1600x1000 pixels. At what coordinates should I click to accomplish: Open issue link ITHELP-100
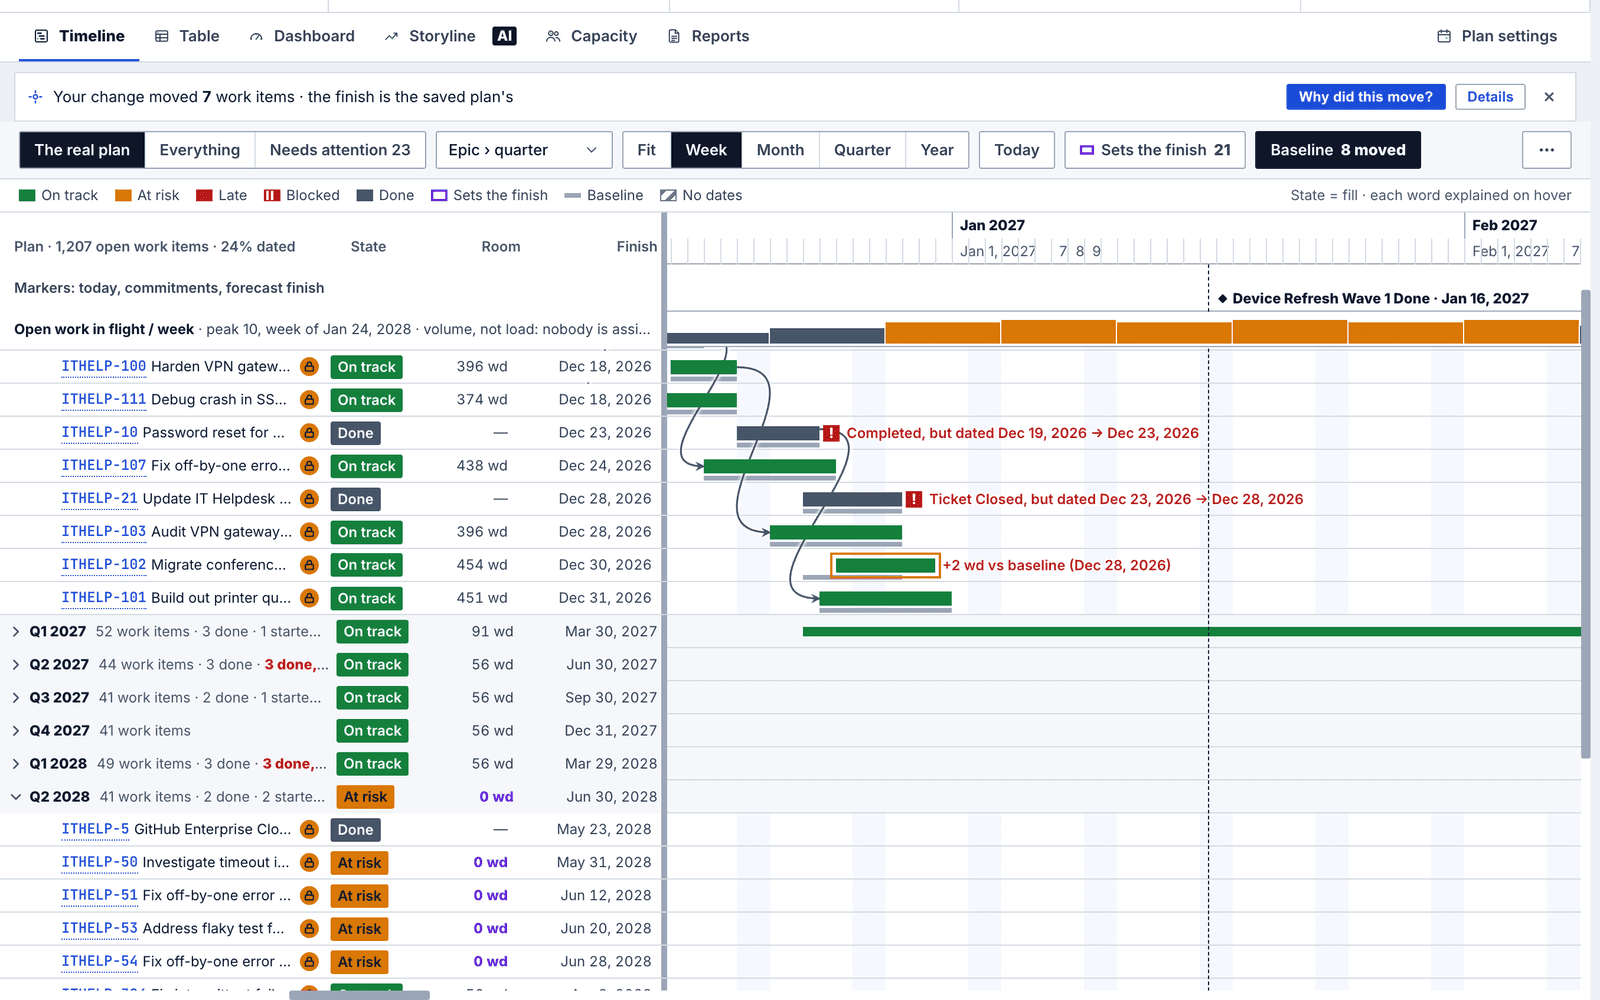[x=104, y=367]
